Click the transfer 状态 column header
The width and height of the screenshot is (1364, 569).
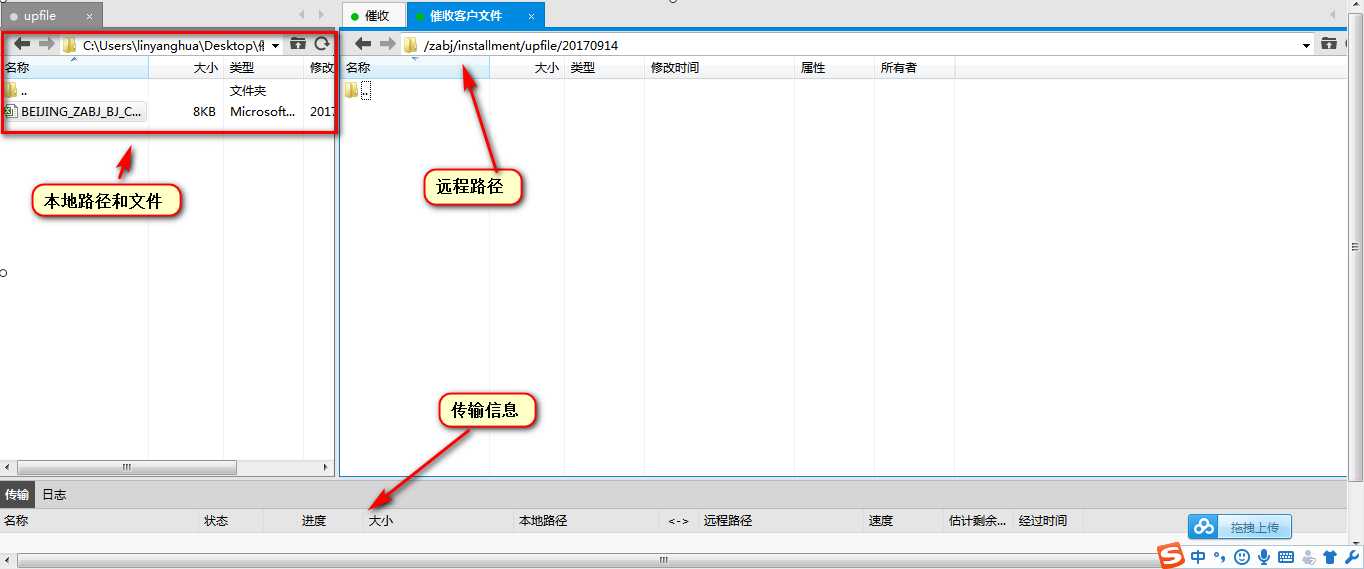click(230, 521)
